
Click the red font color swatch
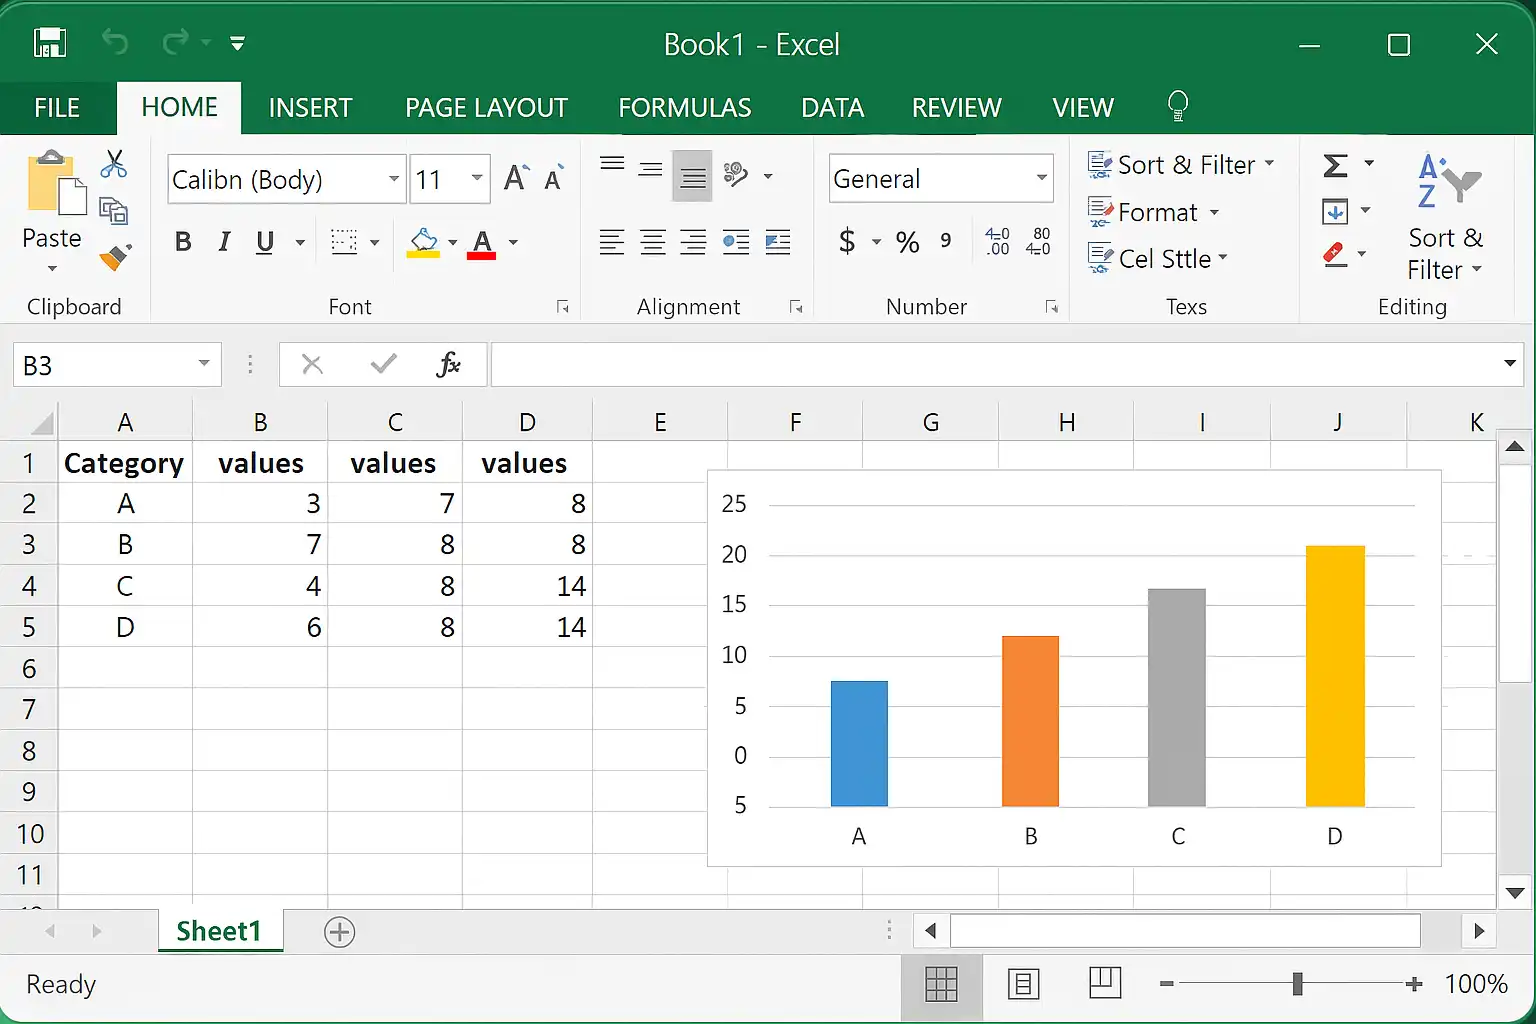tap(482, 243)
